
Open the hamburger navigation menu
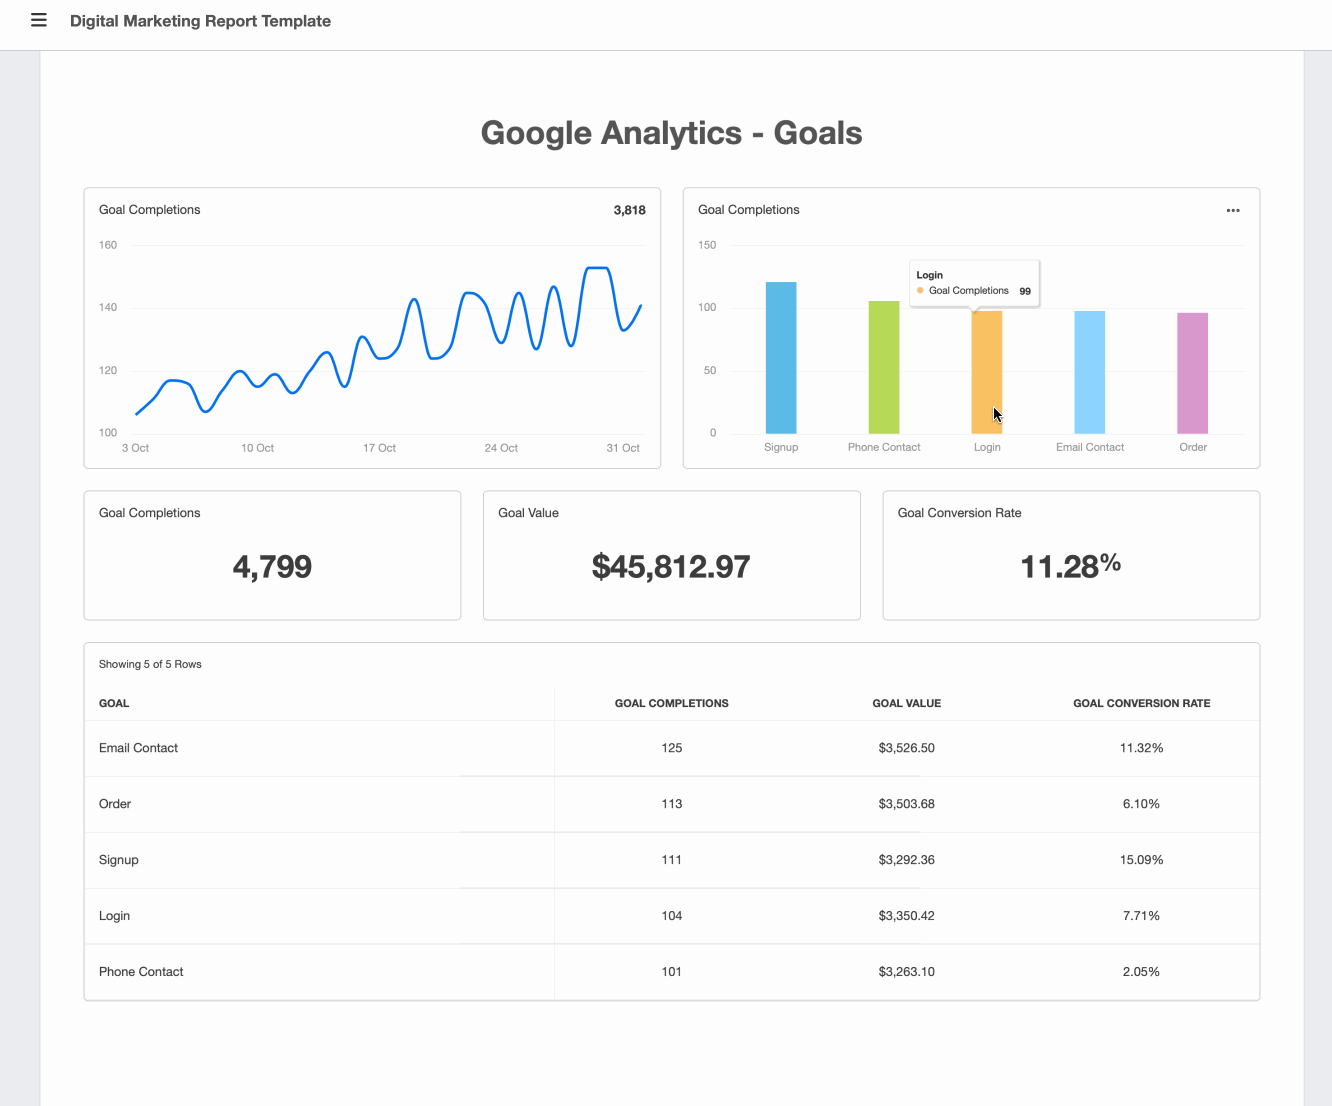click(x=38, y=20)
